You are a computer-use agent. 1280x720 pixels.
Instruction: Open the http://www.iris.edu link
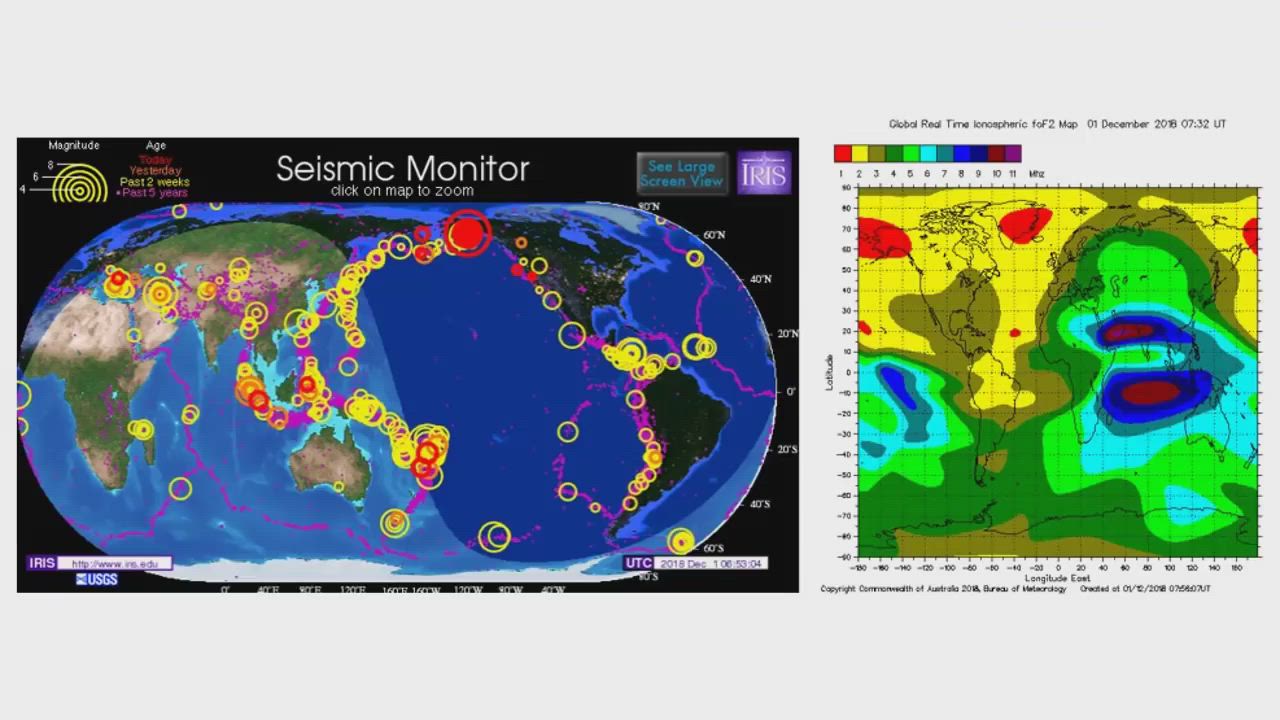[115, 564]
